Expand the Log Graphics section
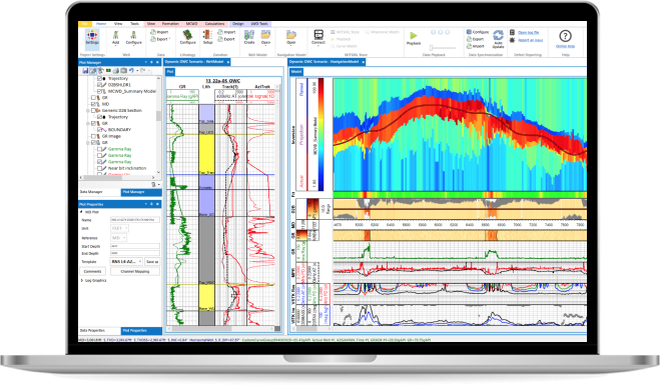The height and width of the screenshot is (385, 660). (82, 280)
